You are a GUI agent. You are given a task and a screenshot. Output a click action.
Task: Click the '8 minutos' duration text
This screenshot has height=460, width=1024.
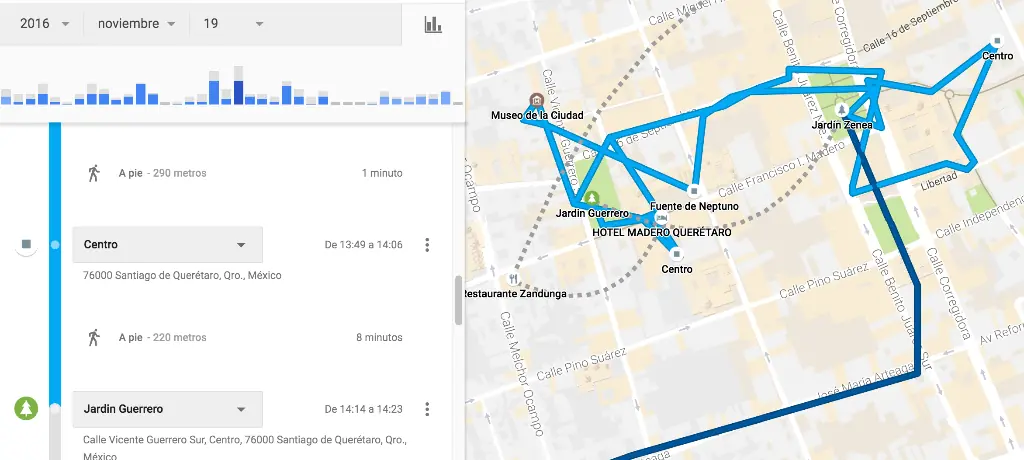click(x=379, y=338)
